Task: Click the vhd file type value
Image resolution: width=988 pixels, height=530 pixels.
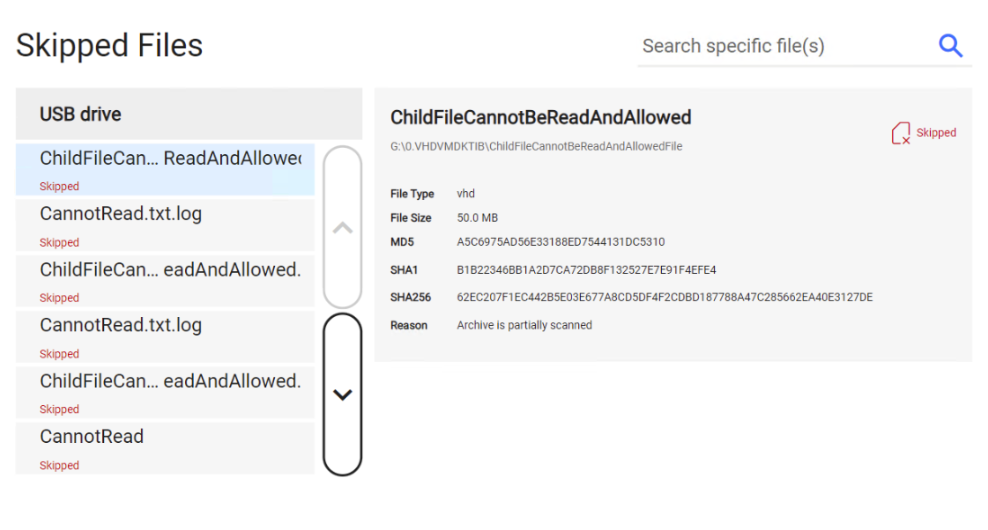Action: [466, 193]
